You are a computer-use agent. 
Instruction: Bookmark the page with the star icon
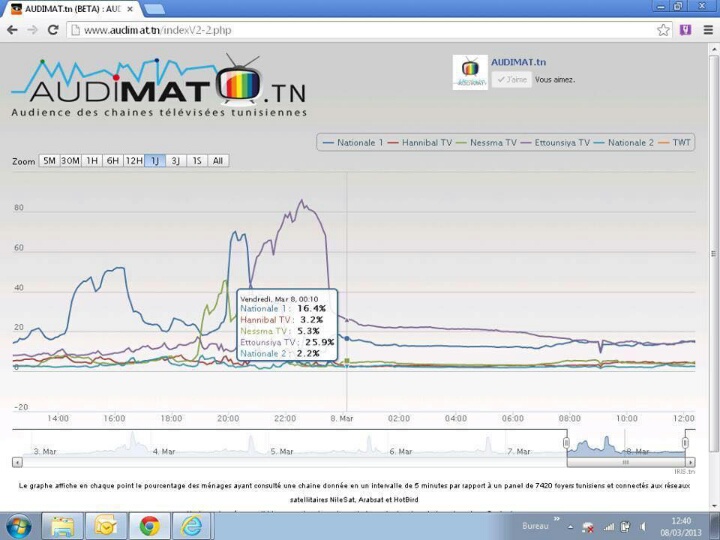tap(663, 30)
